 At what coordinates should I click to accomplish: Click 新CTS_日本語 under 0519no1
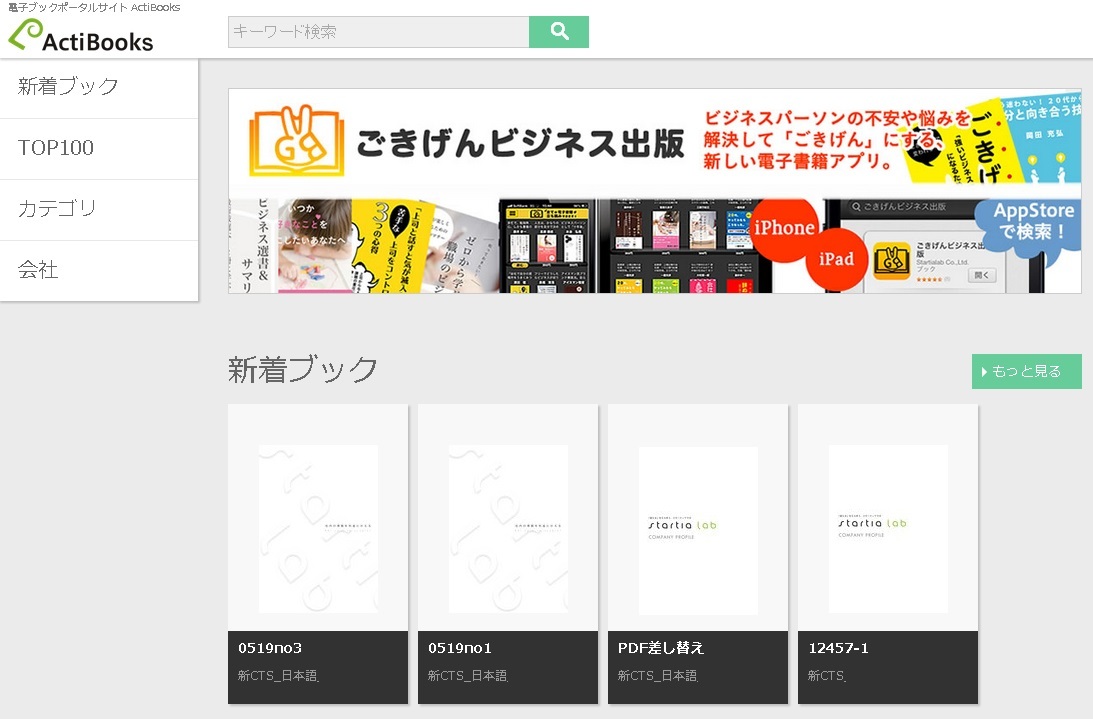[468, 675]
